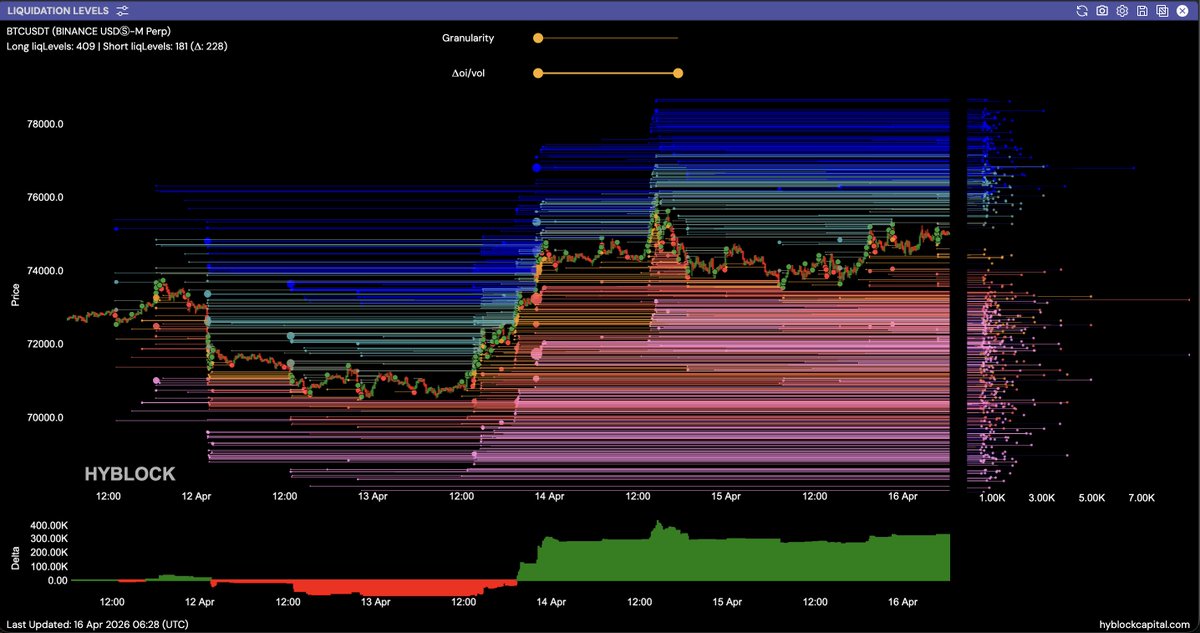Image resolution: width=1200 pixels, height=633 pixels.
Task: Click the BTCUSDT Binance Perp title
Action: point(88,31)
